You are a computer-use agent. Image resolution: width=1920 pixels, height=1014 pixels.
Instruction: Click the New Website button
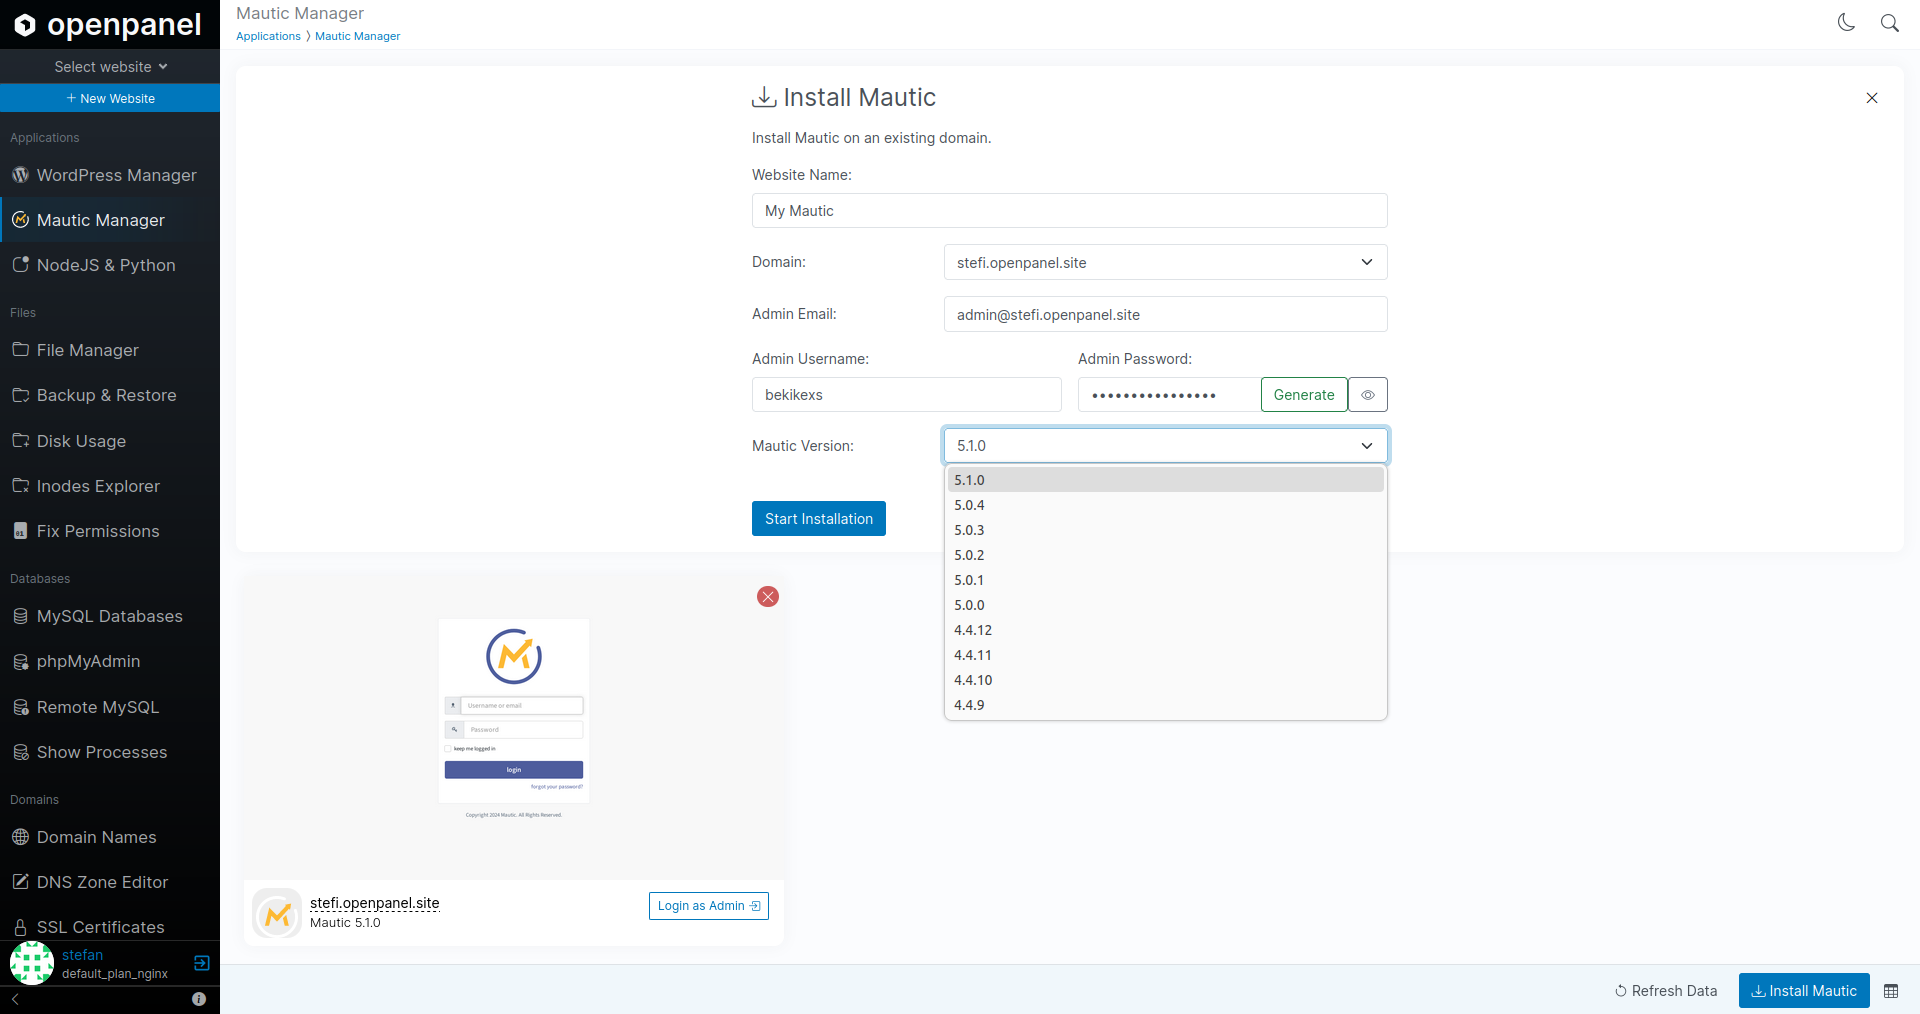(x=110, y=98)
